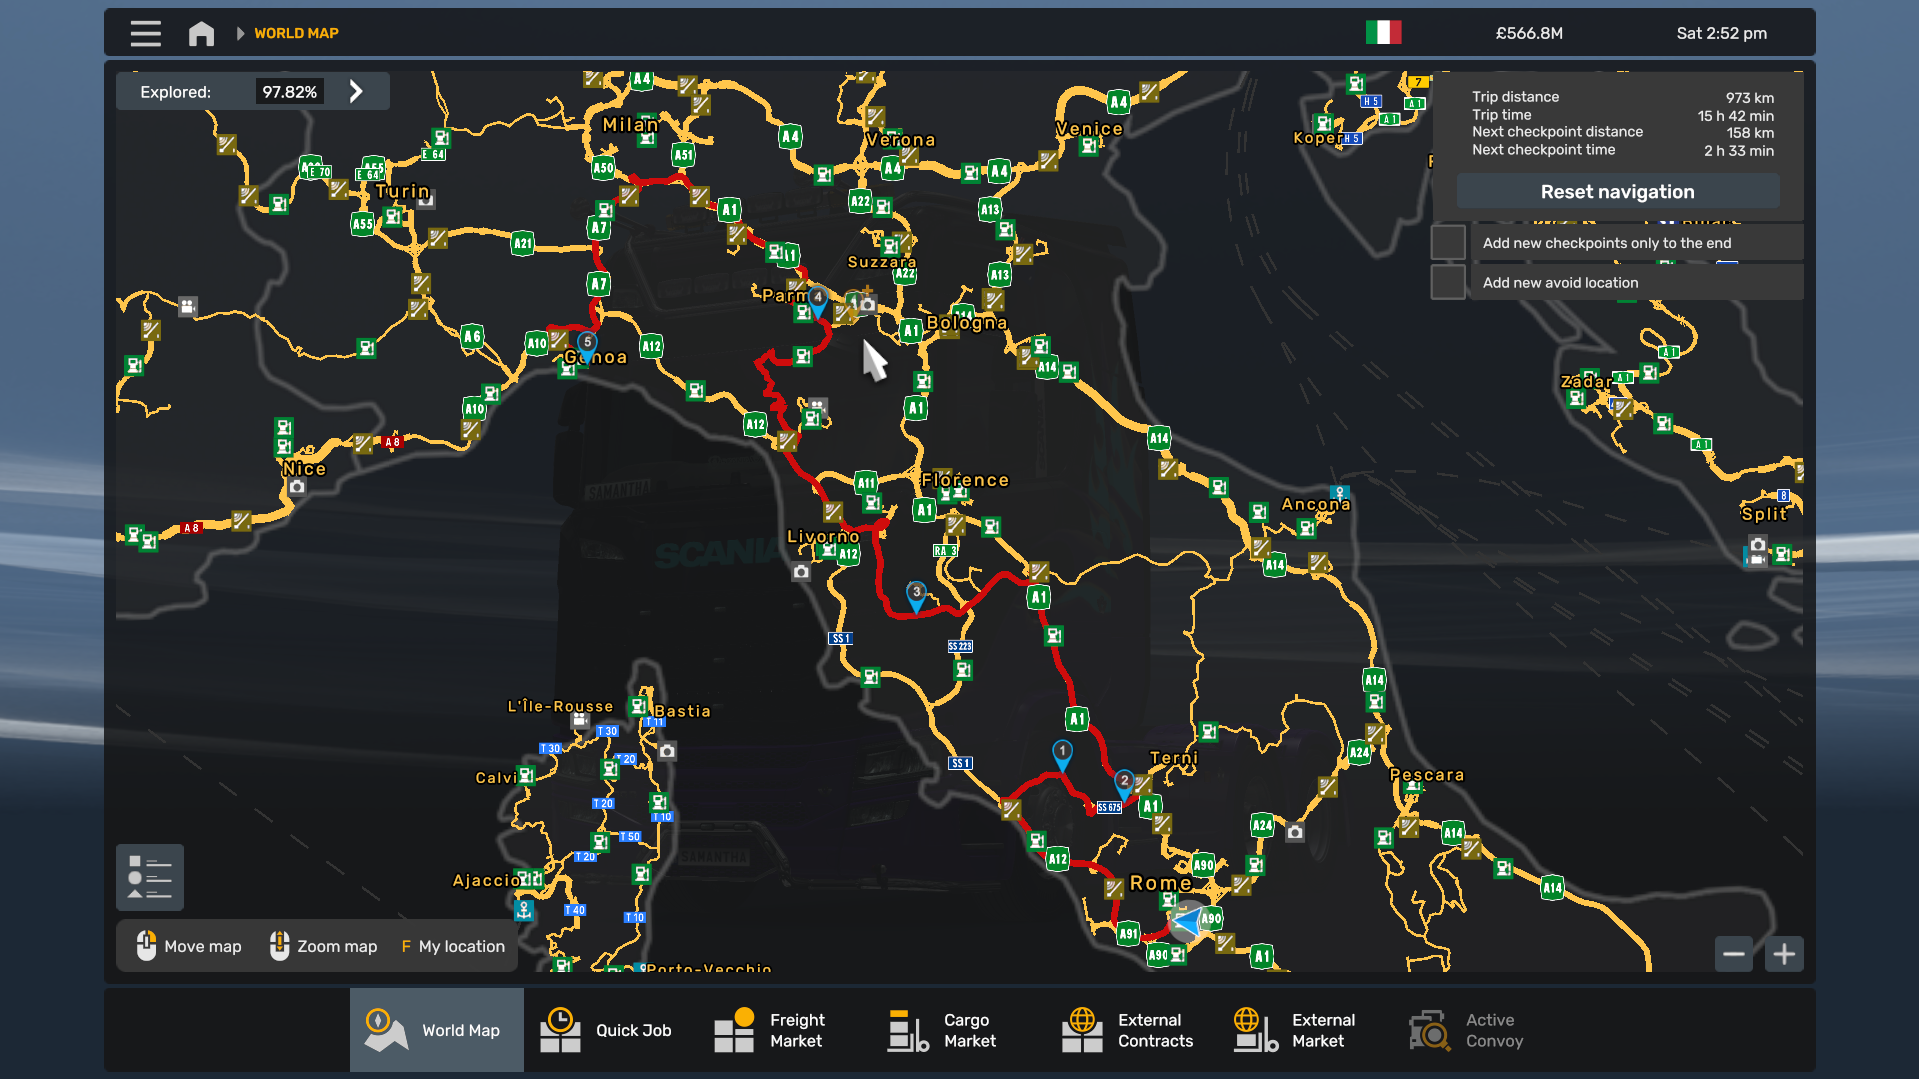Screen dimensions: 1919x1079
Task: Go to the home screen icon
Action: (x=201, y=33)
